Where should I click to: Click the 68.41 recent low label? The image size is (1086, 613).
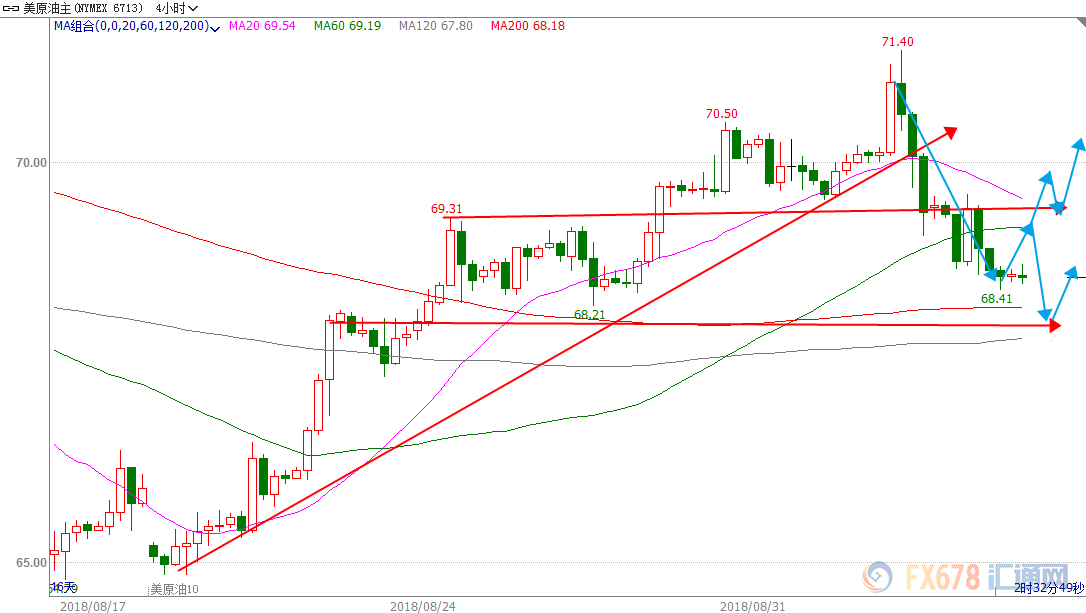[996, 298]
